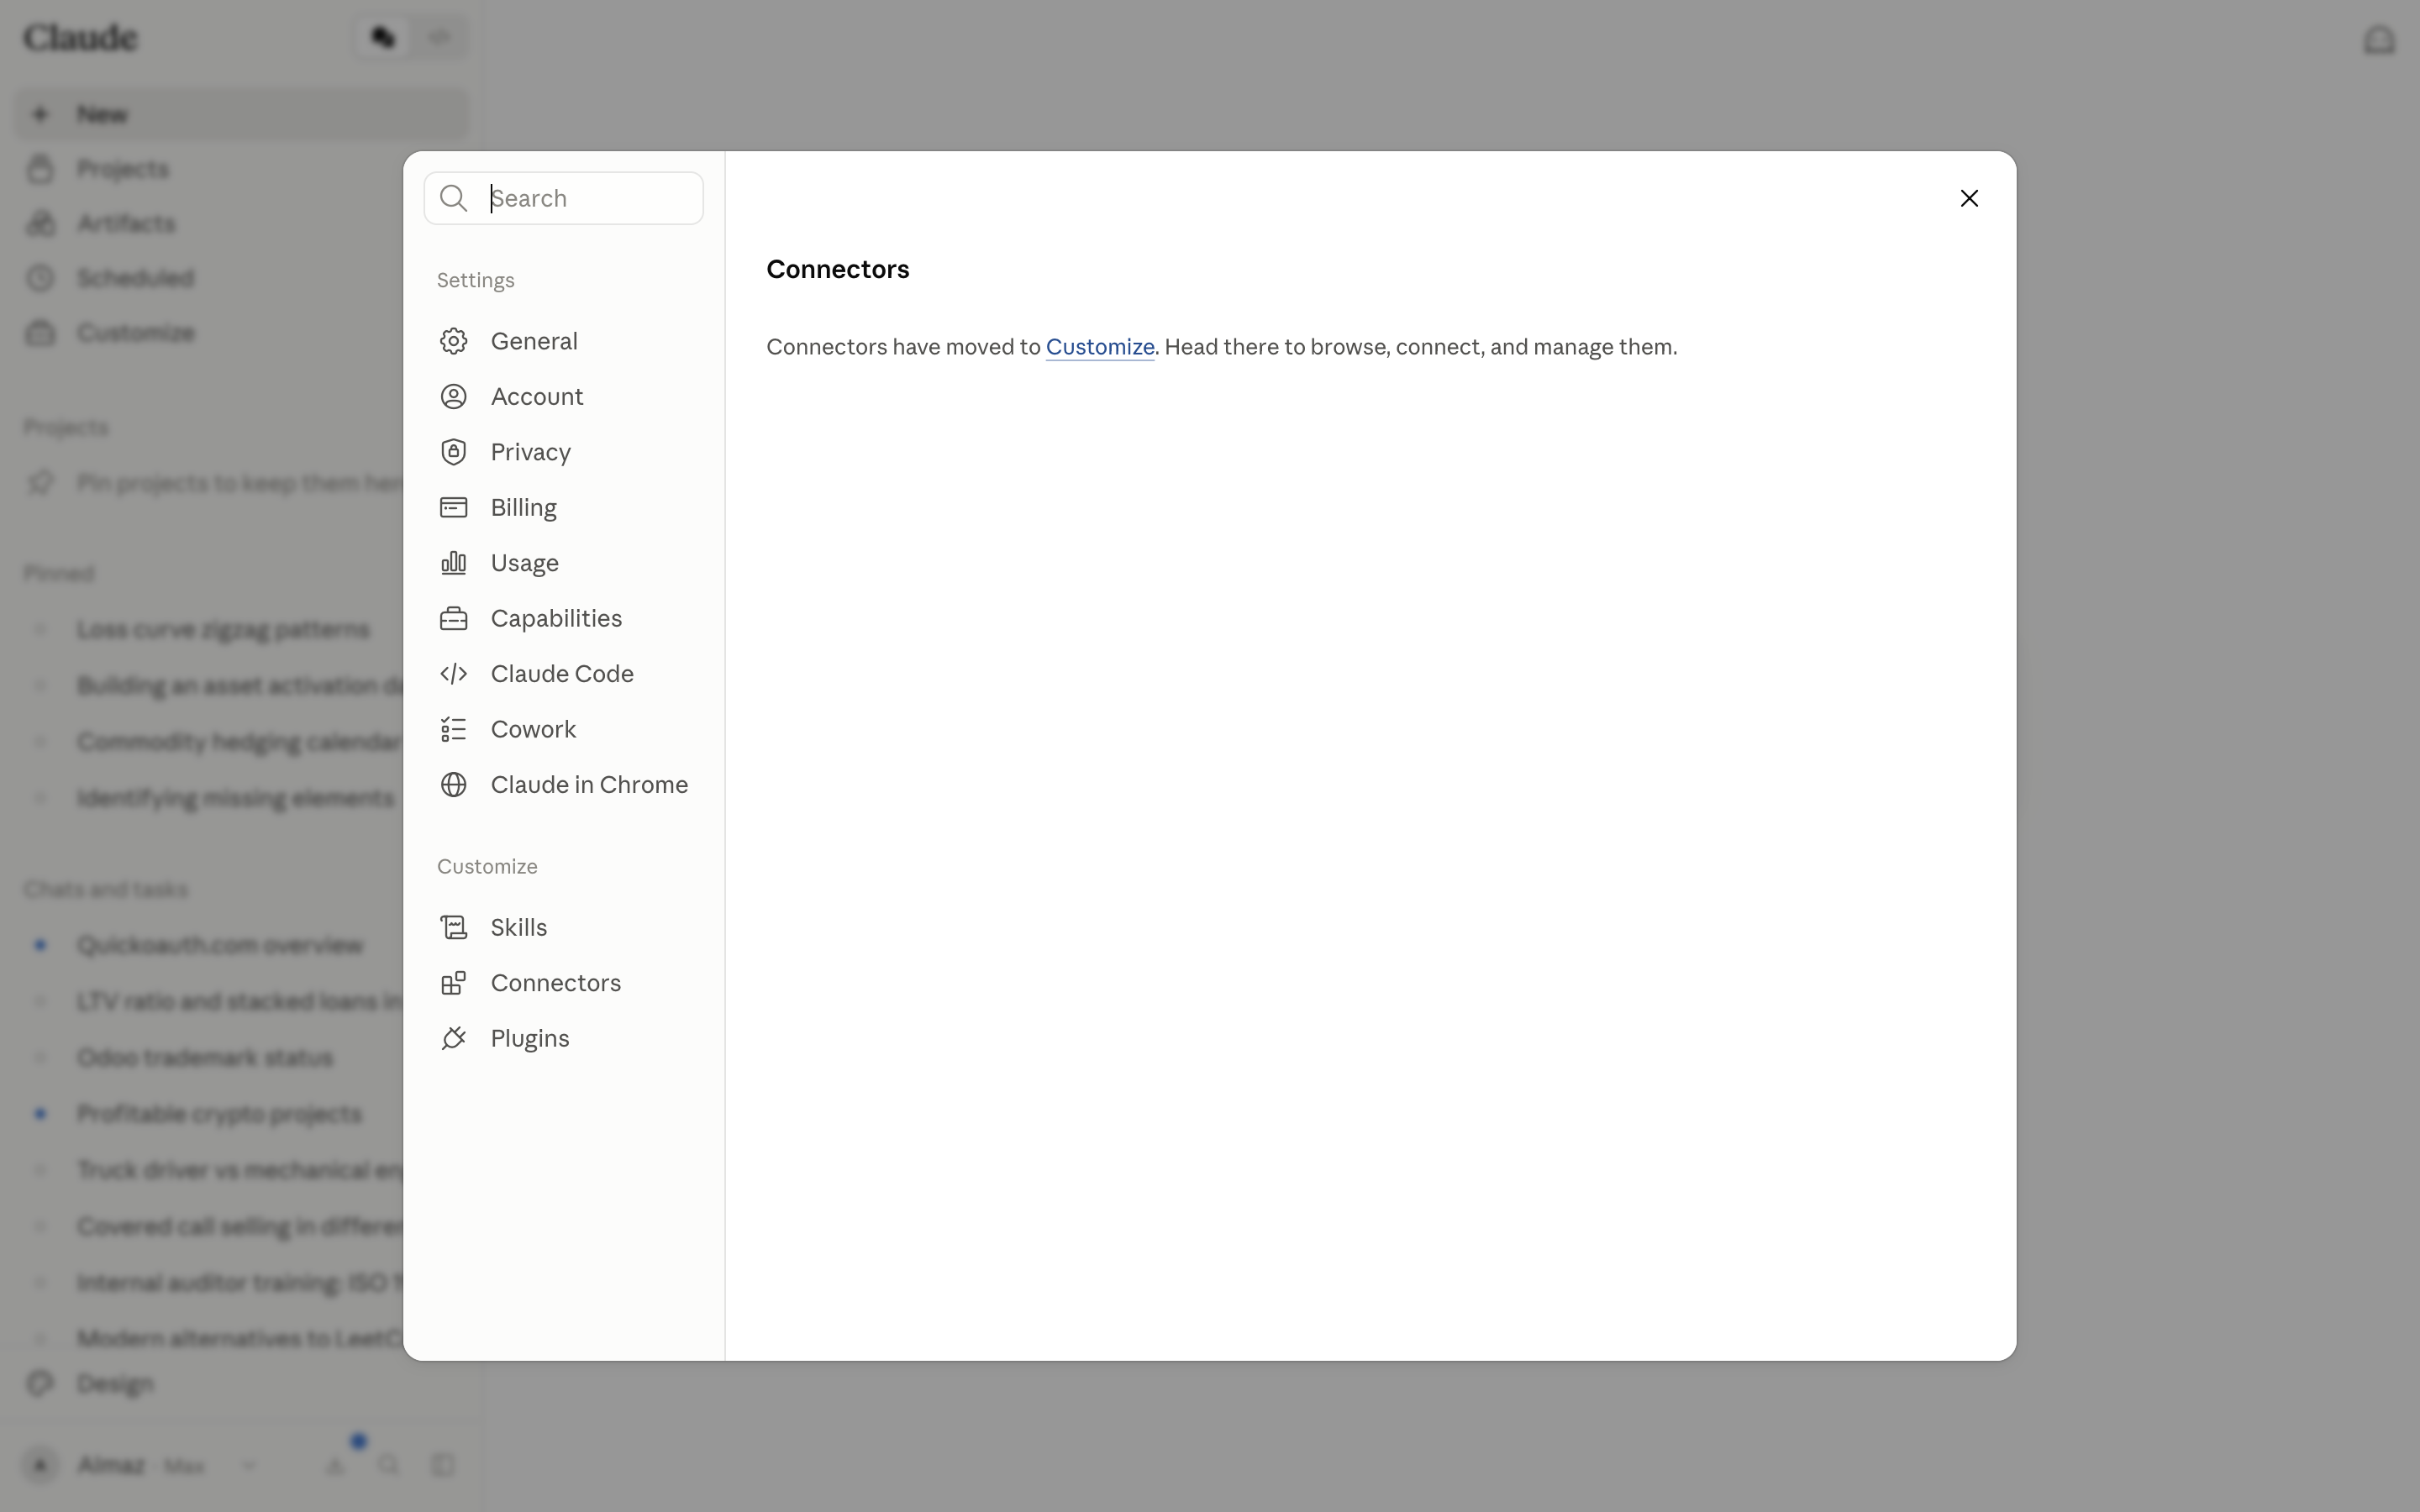
Task: Open the Billing section
Action: (x=564, y=508)
